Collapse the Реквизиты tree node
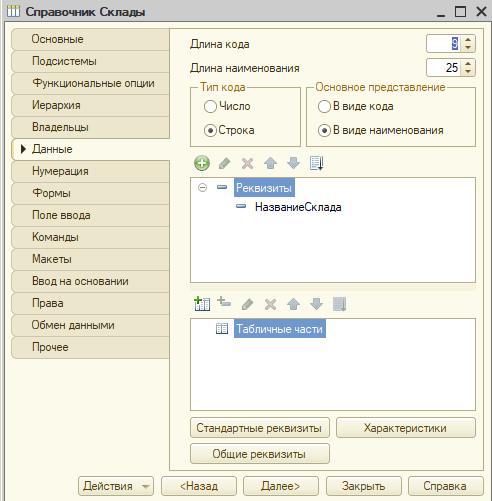The image size is (492, 501). click(202, 188)
